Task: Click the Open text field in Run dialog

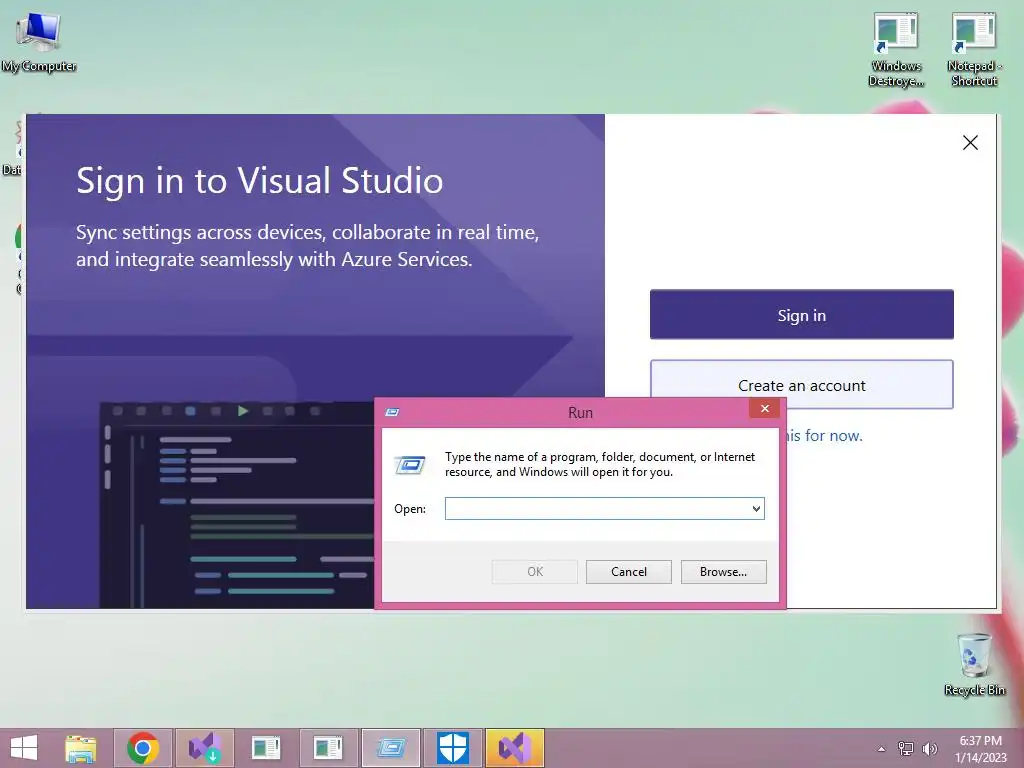Action: [597, 509]
